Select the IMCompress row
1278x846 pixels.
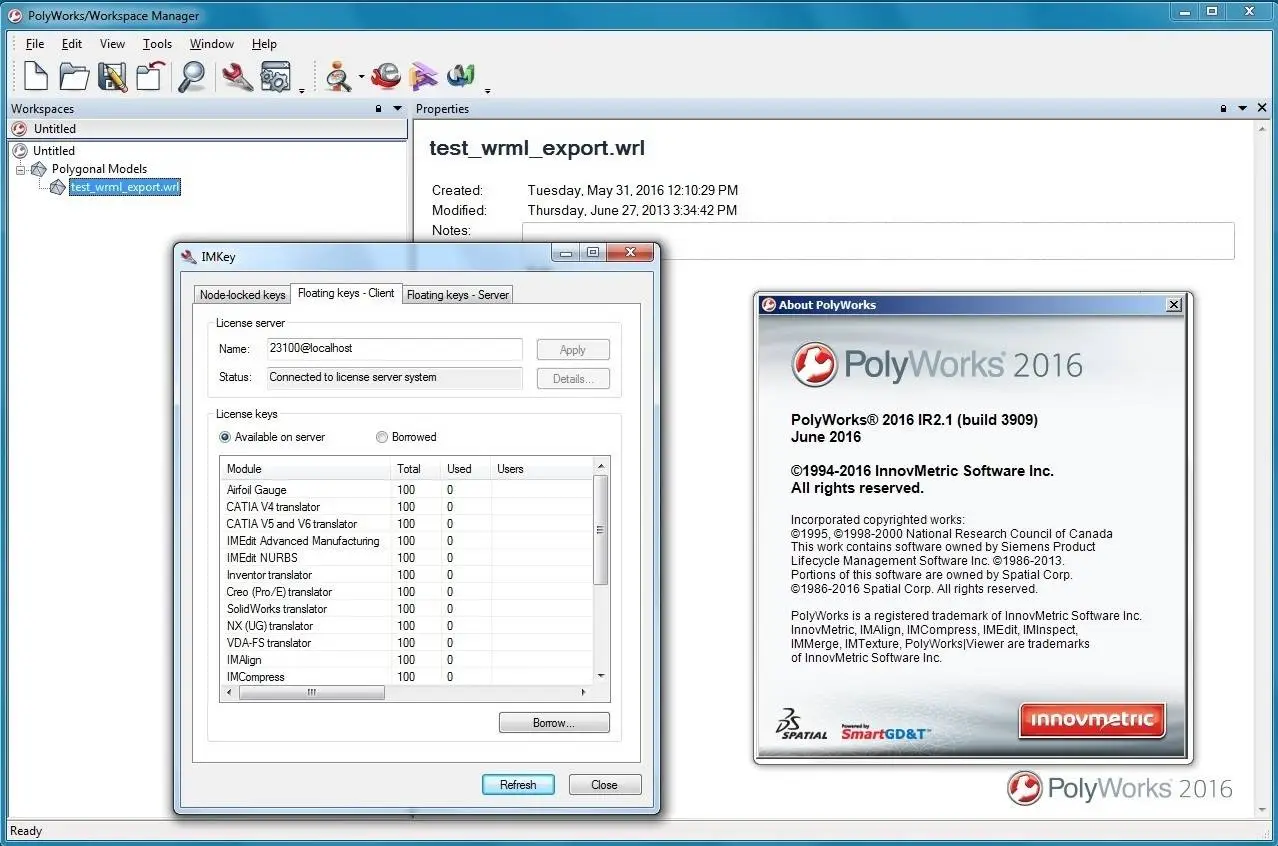click(407, 677)
